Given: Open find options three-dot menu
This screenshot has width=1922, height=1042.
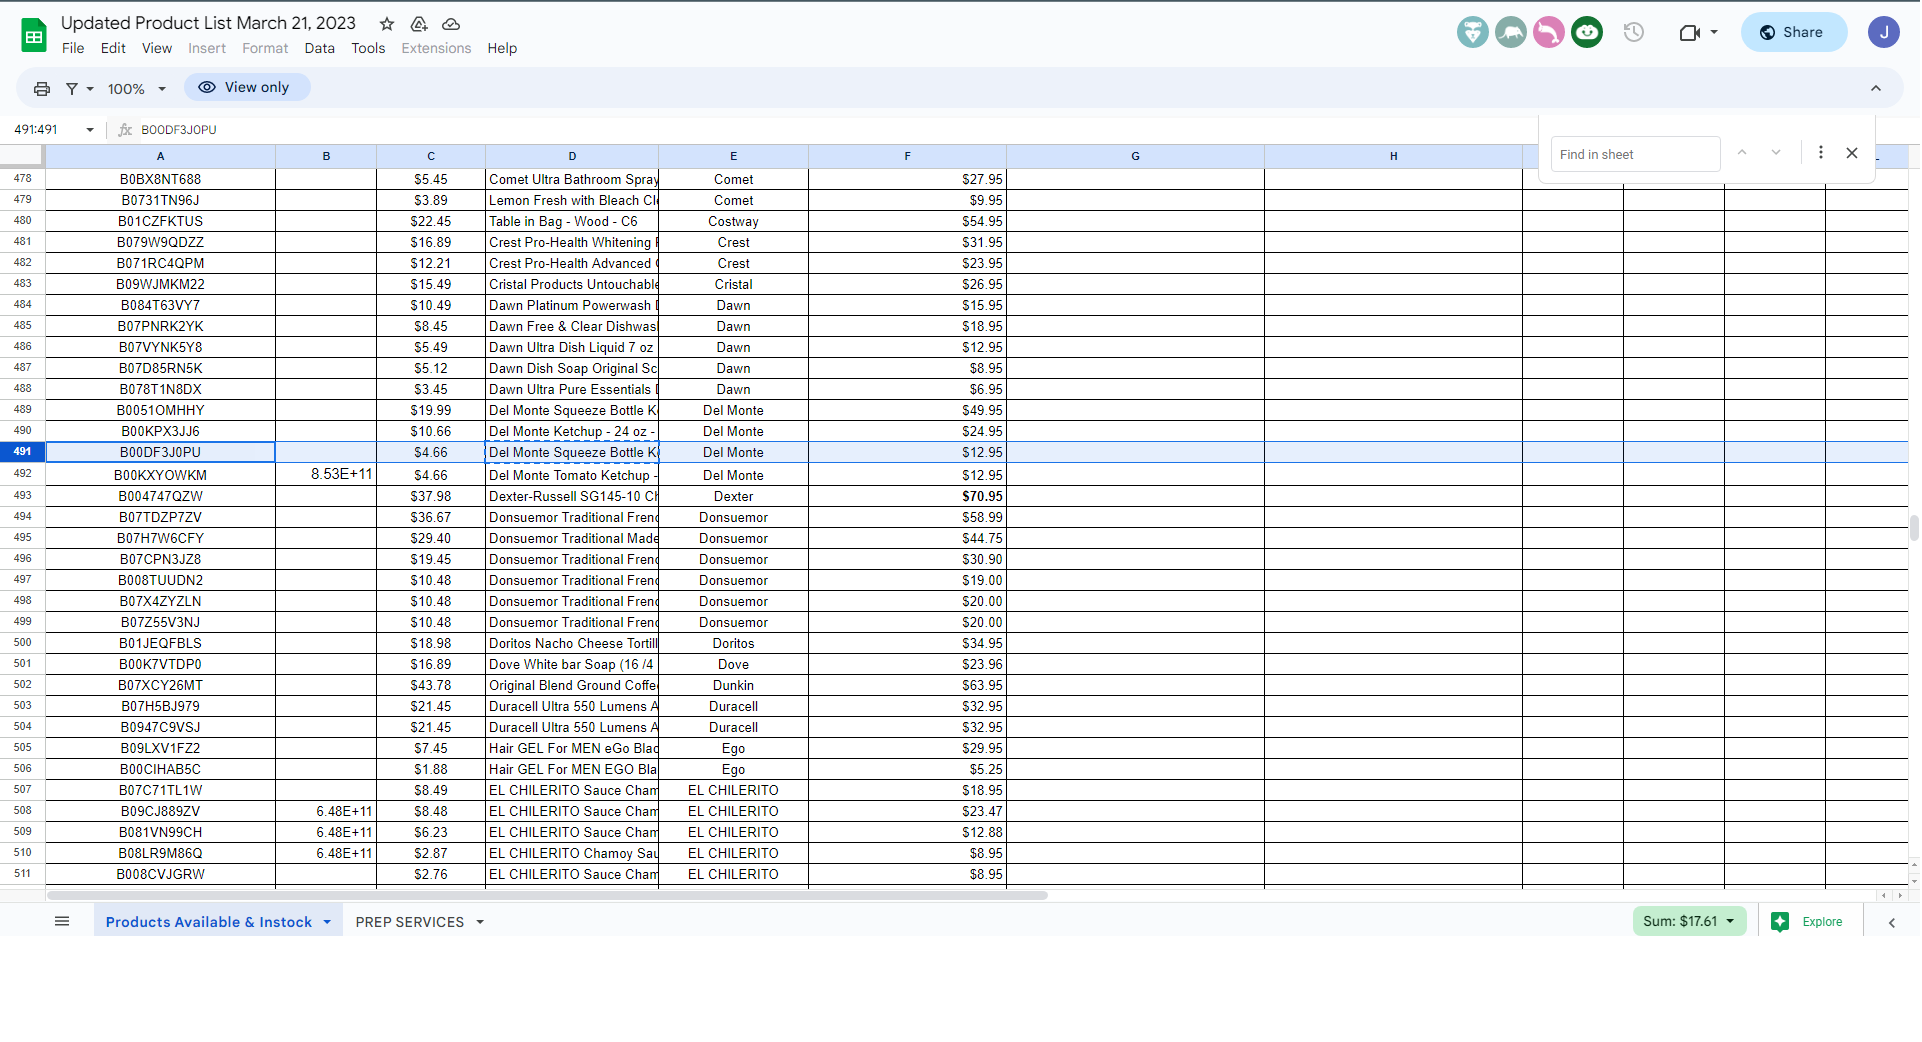Looking at the screenshot, I should pos(1821,153).
